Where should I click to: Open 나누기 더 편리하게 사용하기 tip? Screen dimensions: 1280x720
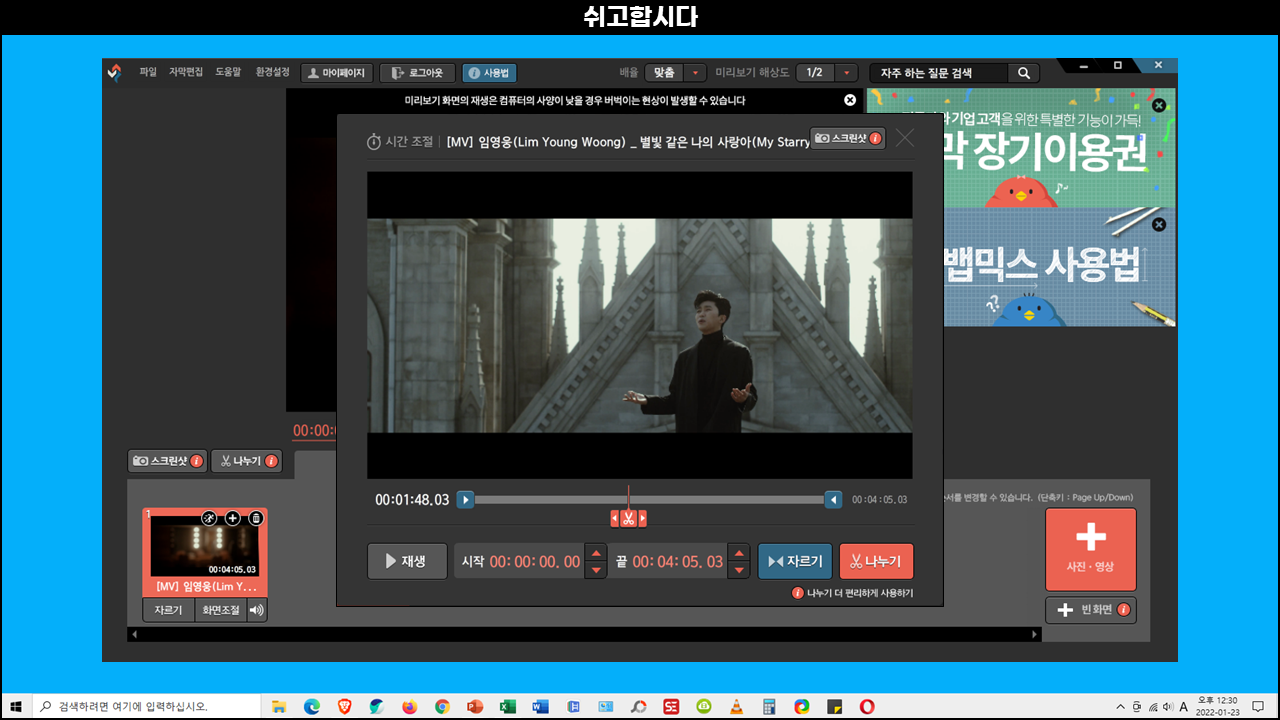[853, 593]
